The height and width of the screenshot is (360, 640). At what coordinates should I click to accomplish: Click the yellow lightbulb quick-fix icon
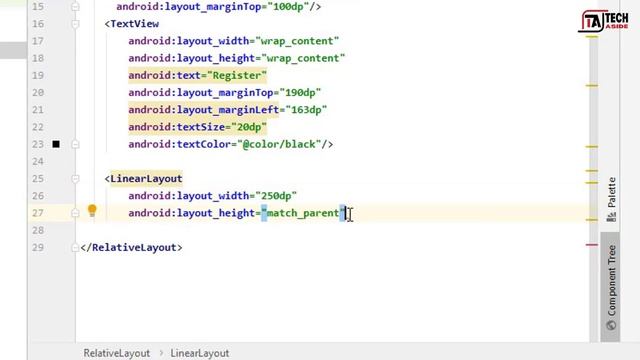[92, 211]
